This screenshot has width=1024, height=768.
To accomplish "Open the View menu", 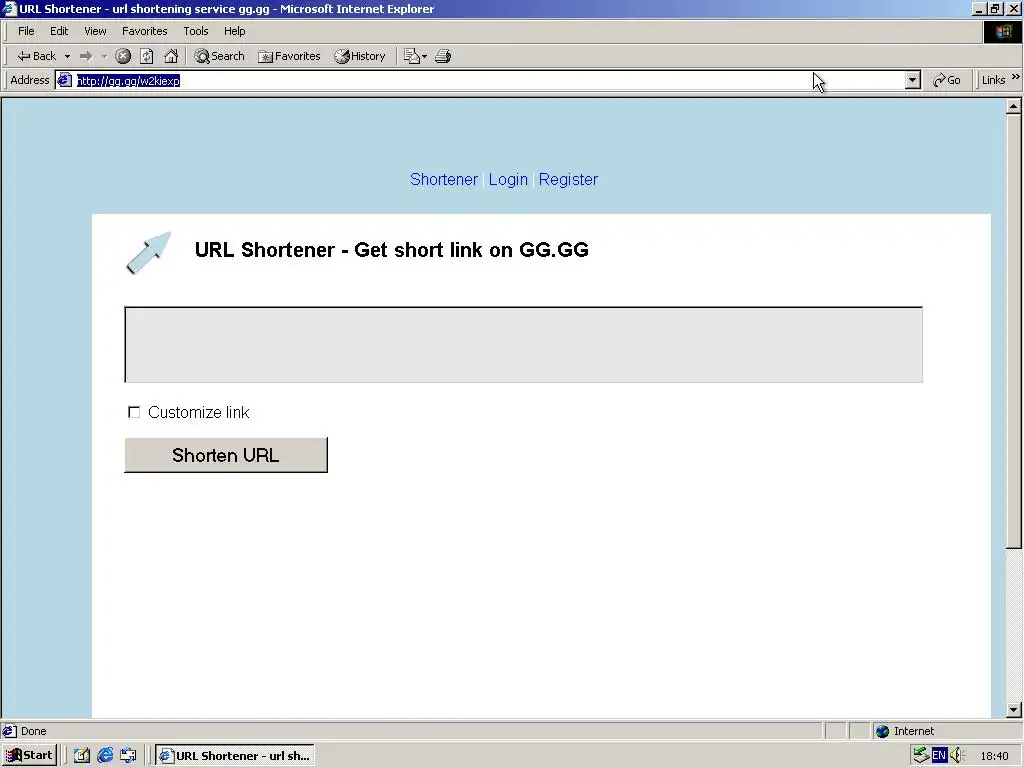I will (95, 31).
